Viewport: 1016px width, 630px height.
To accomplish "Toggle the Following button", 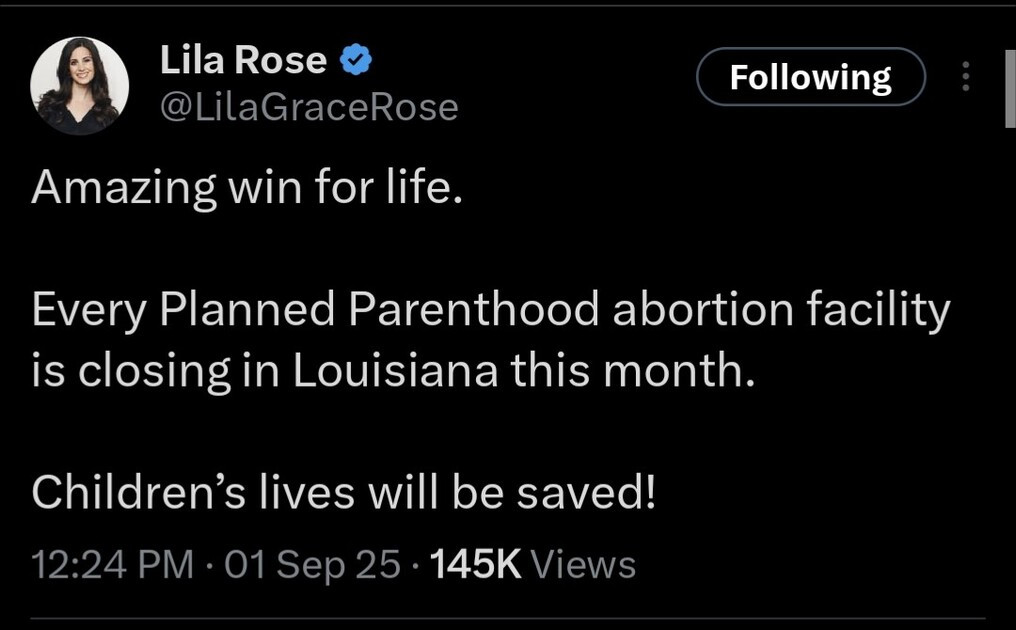I will pos(810,77).
